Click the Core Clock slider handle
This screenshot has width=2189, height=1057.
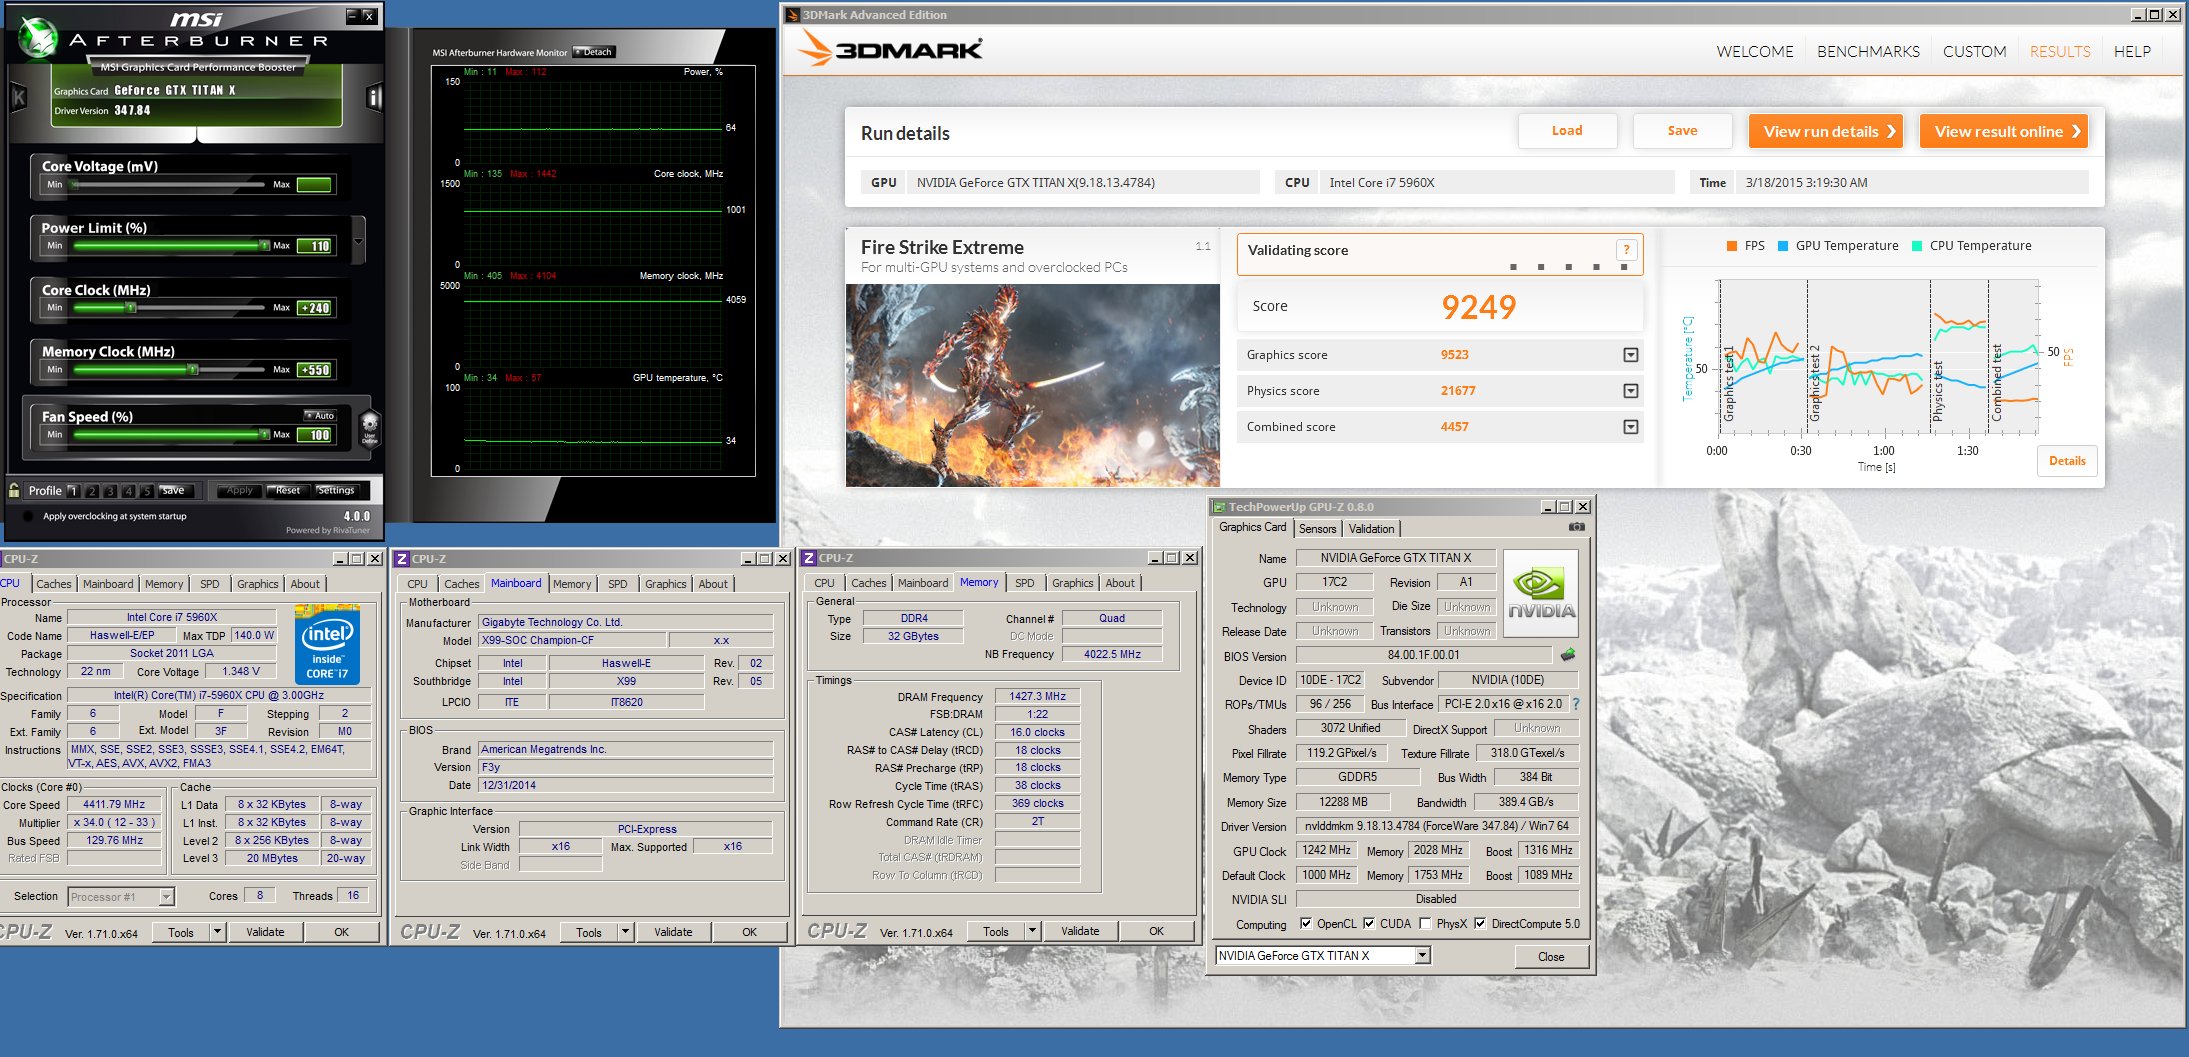pyautogui.click(x=130, y=307)
